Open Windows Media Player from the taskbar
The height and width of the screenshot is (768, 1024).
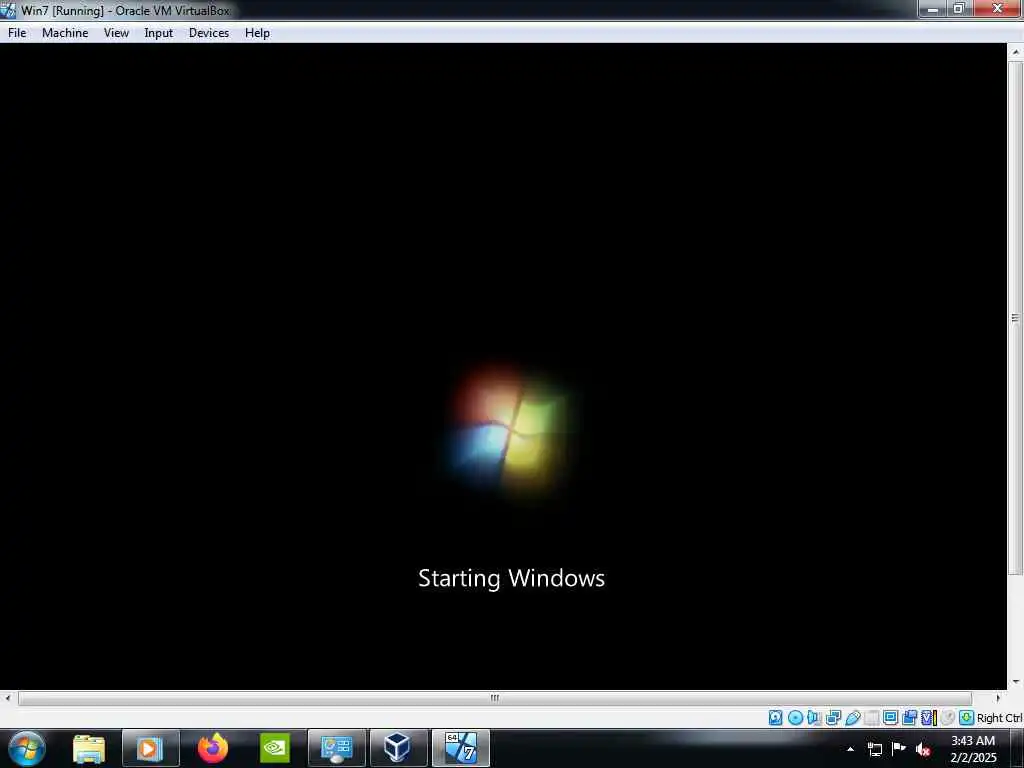(x=150, y=748)
